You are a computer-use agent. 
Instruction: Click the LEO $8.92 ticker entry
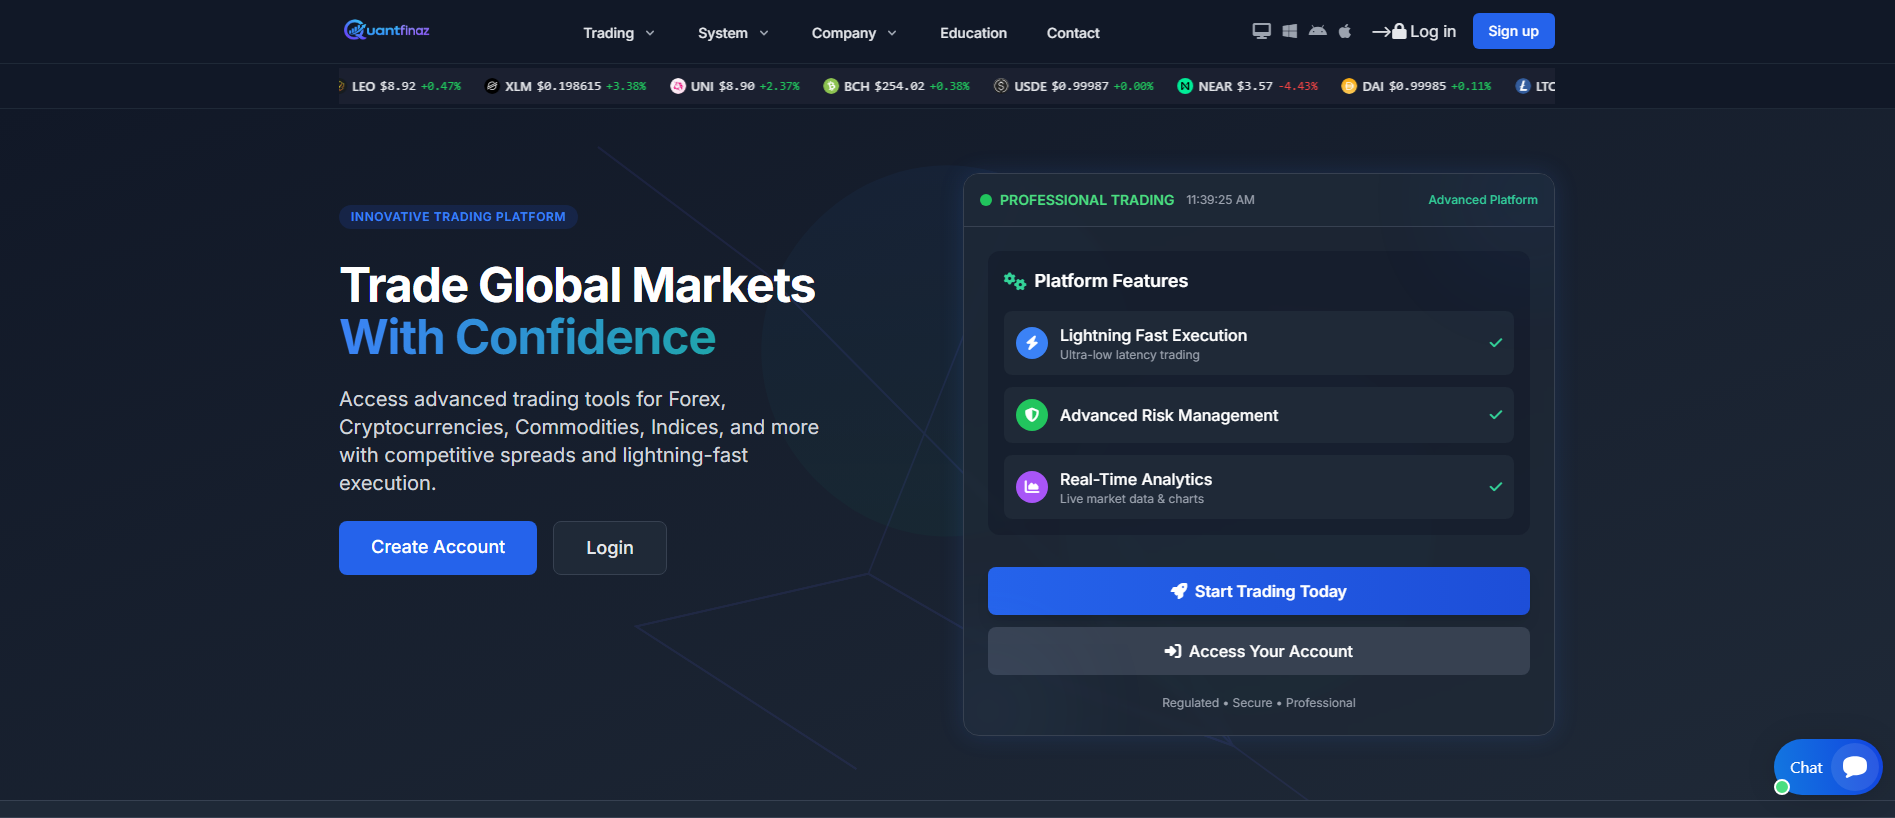400,86
